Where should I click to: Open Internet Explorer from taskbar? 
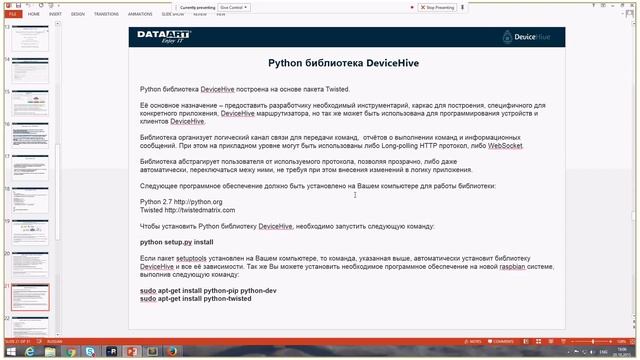tap(30, 351)
